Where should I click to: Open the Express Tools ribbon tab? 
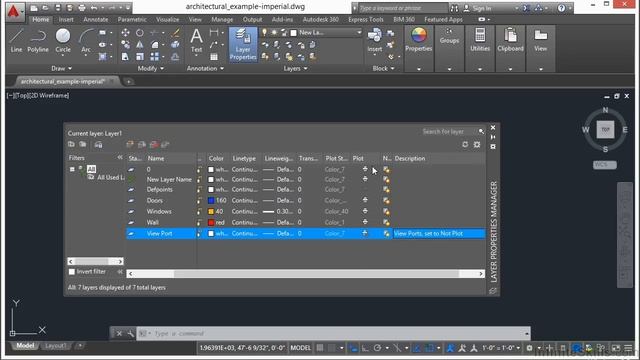pyautogui.click(x=366, y=19)
